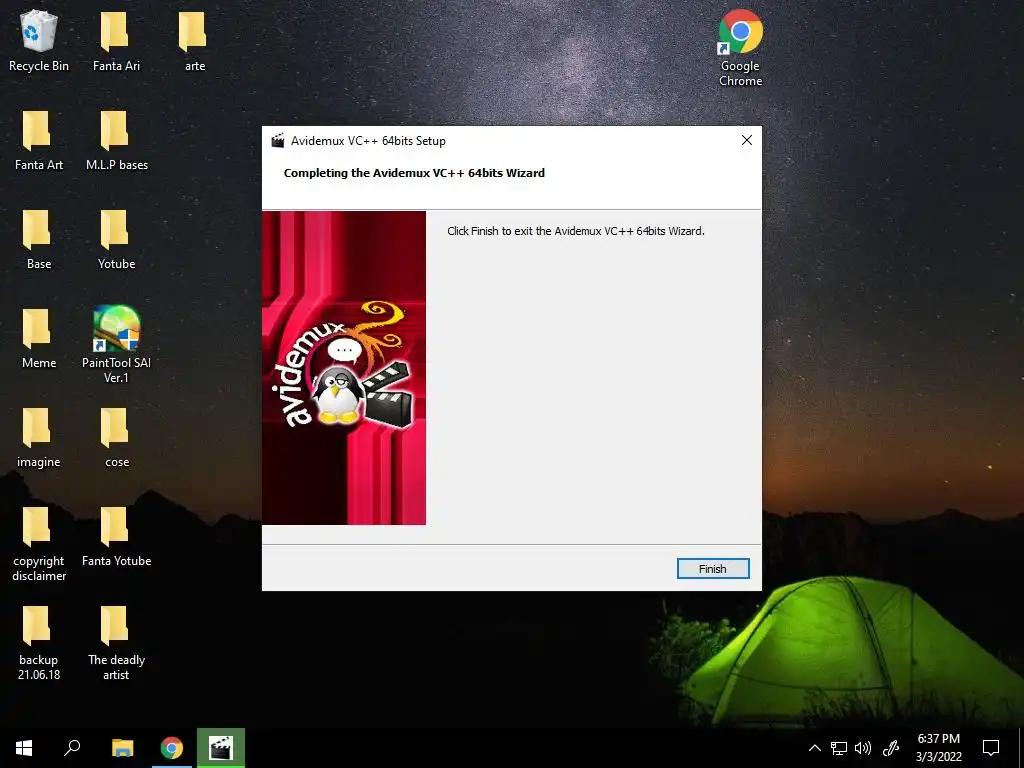Show hidden system tray icons
The image size is (1024, 768).
point(814,748)
